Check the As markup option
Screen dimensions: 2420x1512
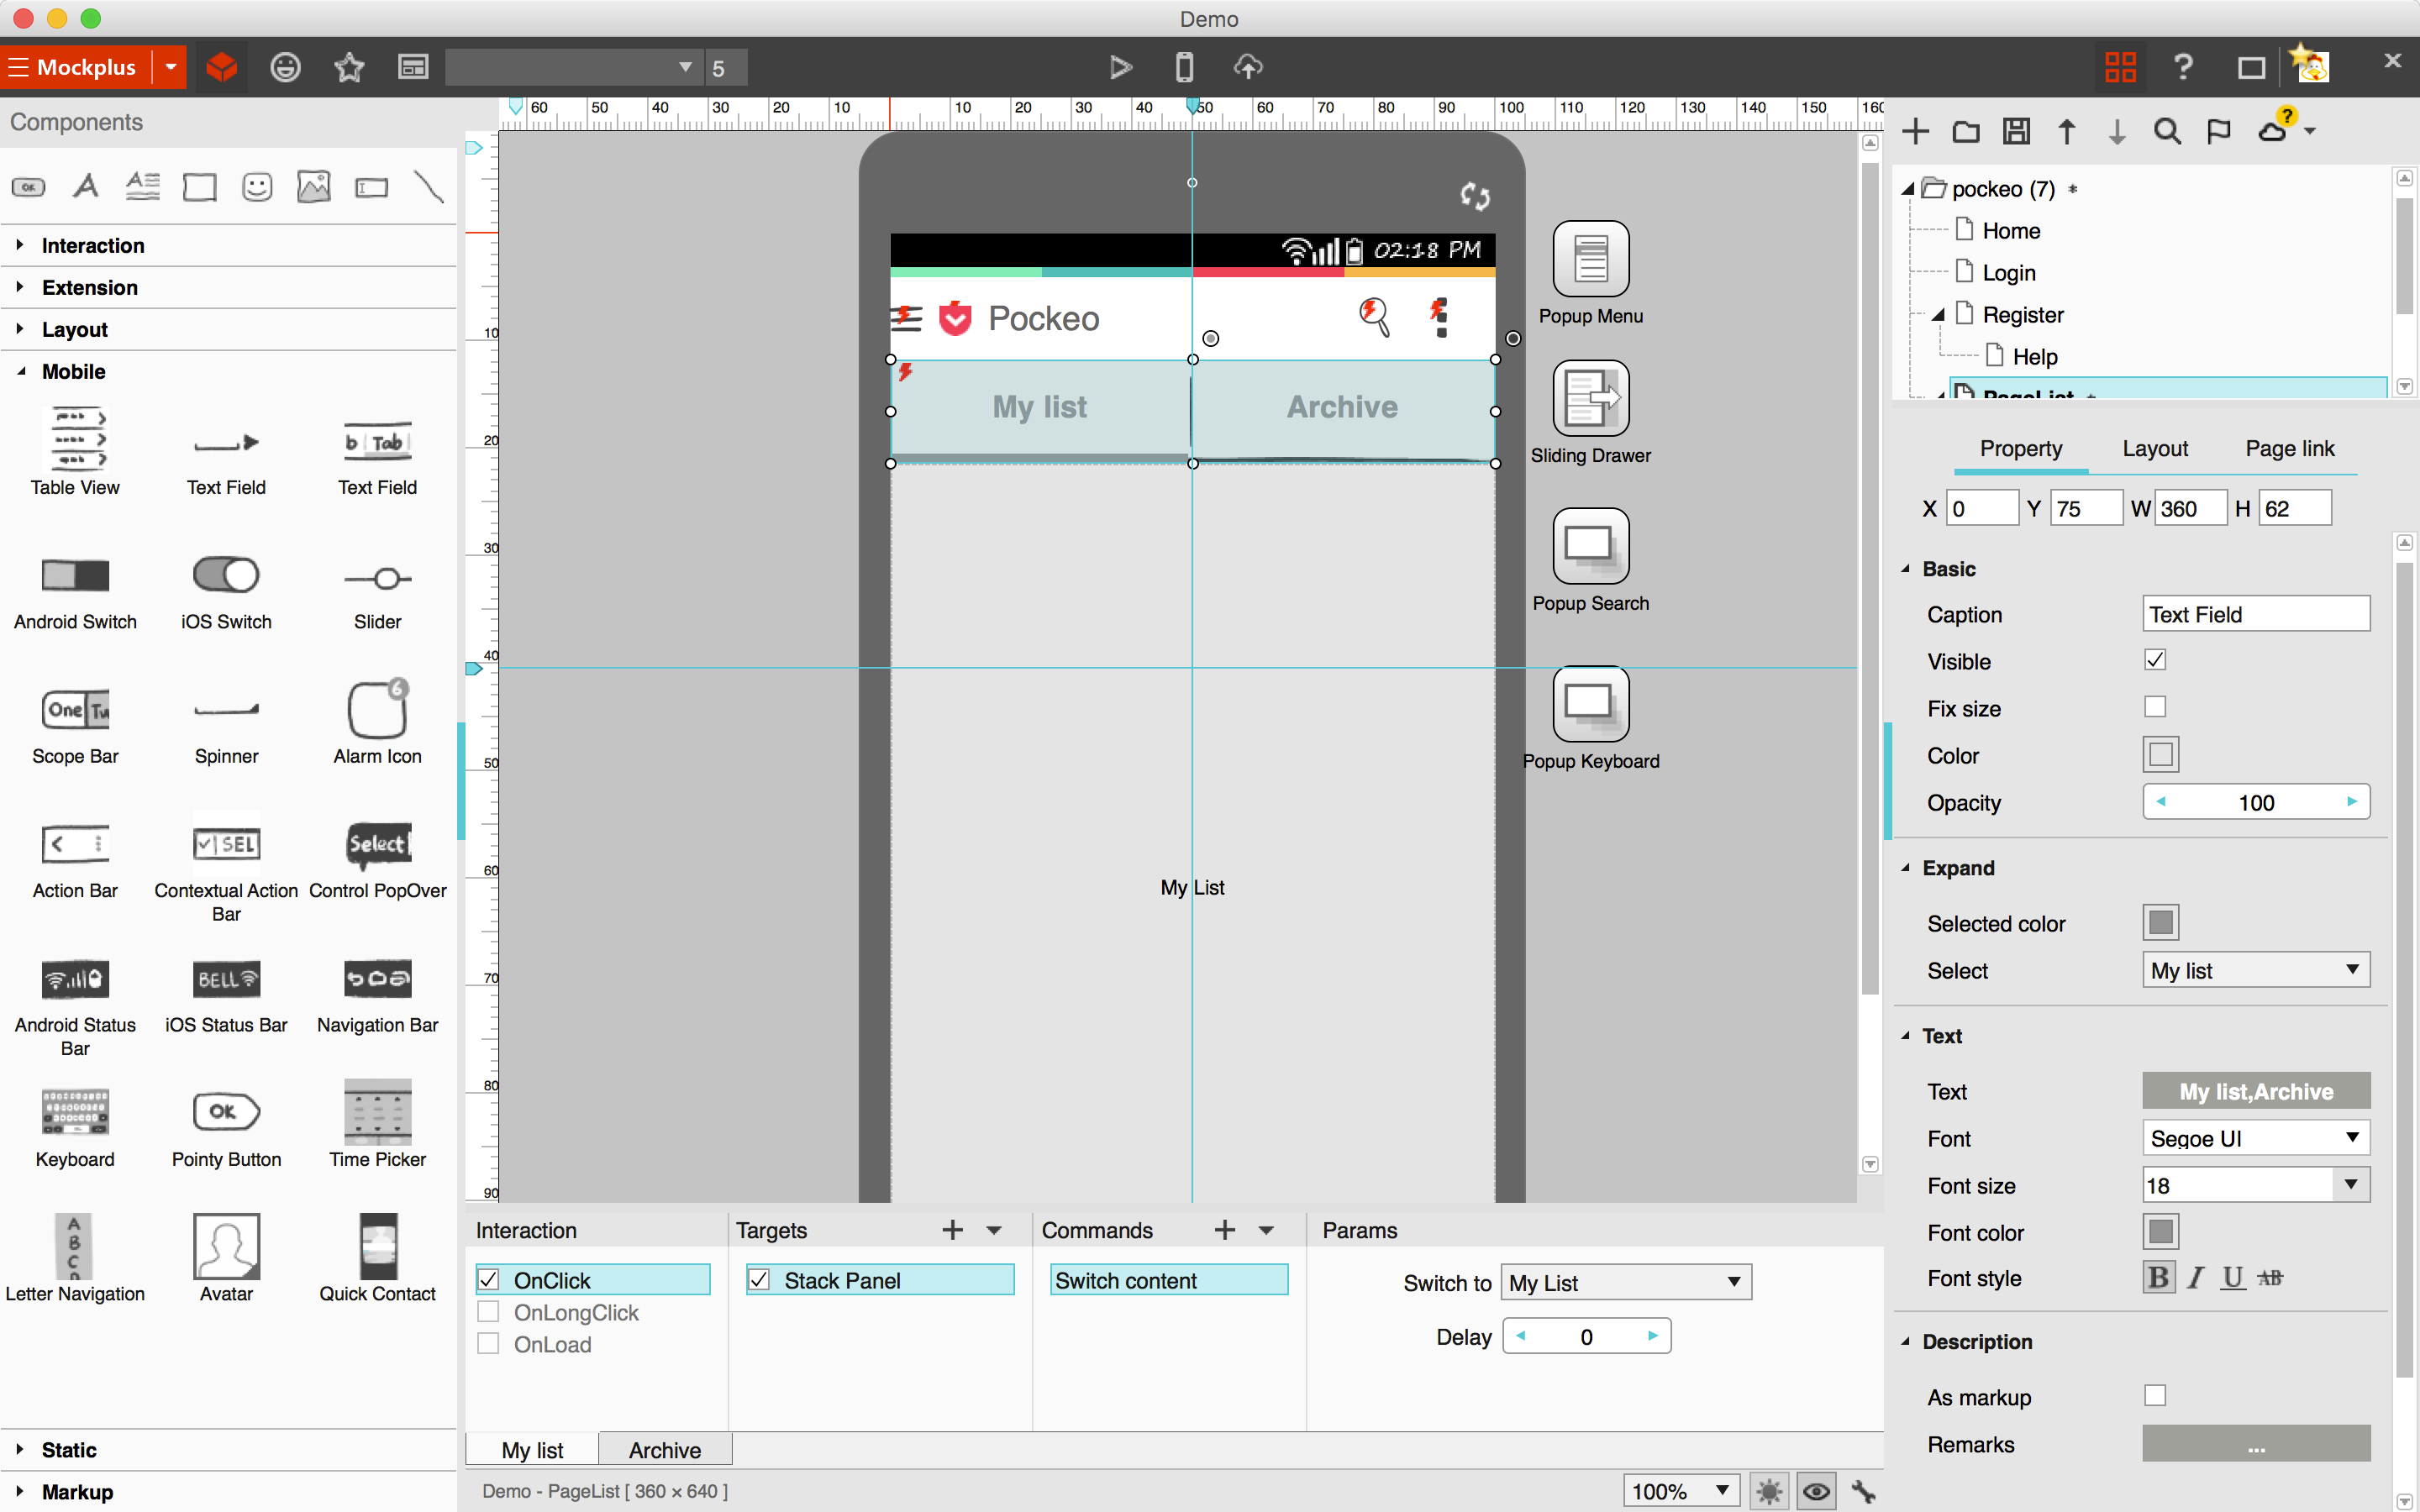[x=2156, y=1396]
